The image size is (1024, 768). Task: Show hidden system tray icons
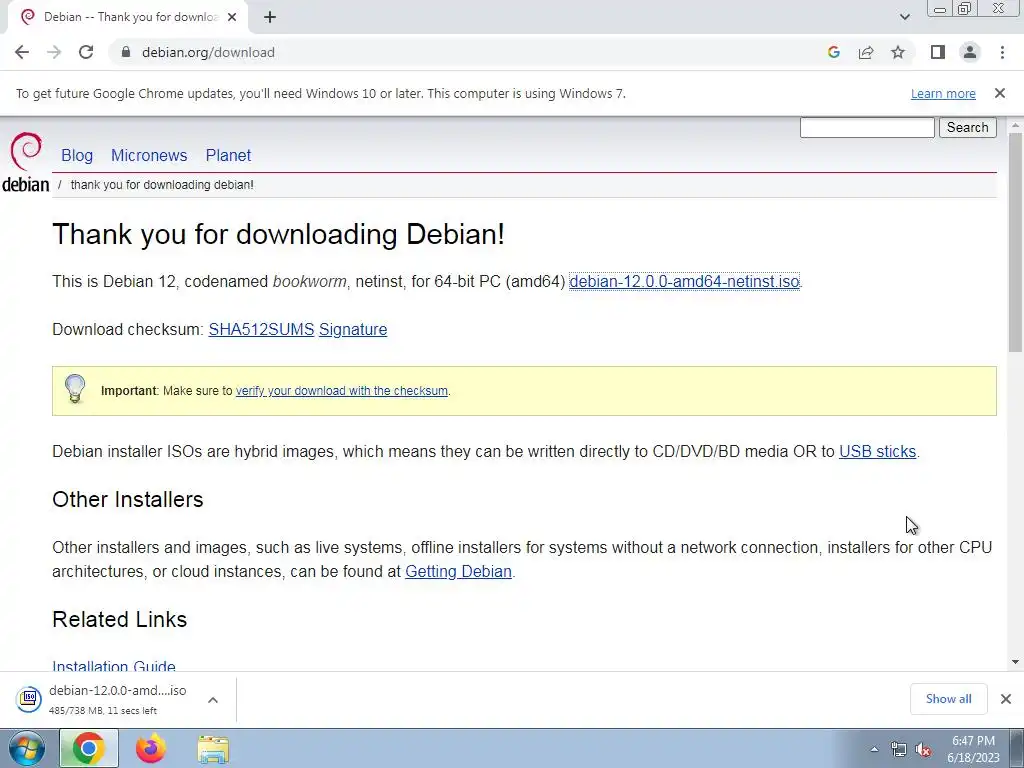click(x=874, y=750)
